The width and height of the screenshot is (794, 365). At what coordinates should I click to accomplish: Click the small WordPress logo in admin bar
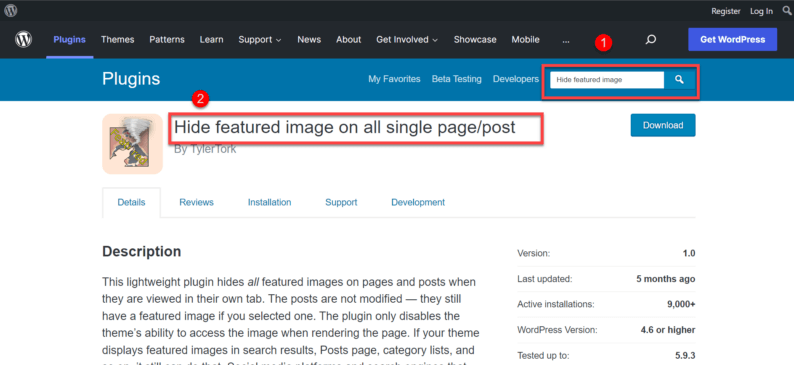11,10
